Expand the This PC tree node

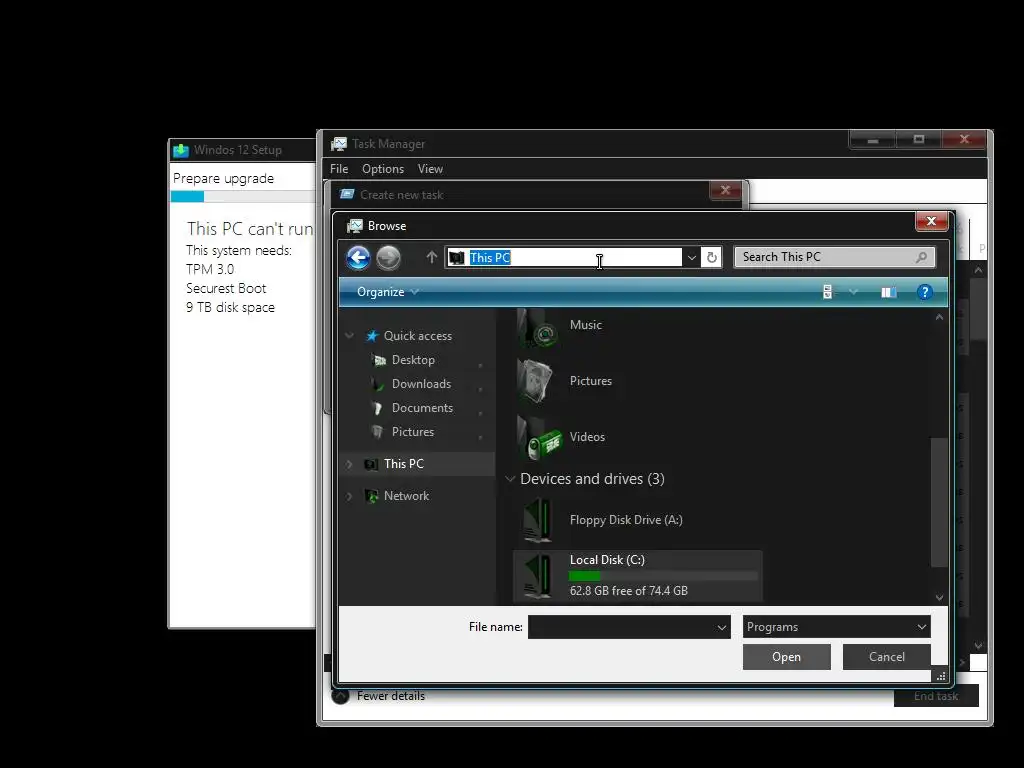pyautogui.click(x=349, y=464)
